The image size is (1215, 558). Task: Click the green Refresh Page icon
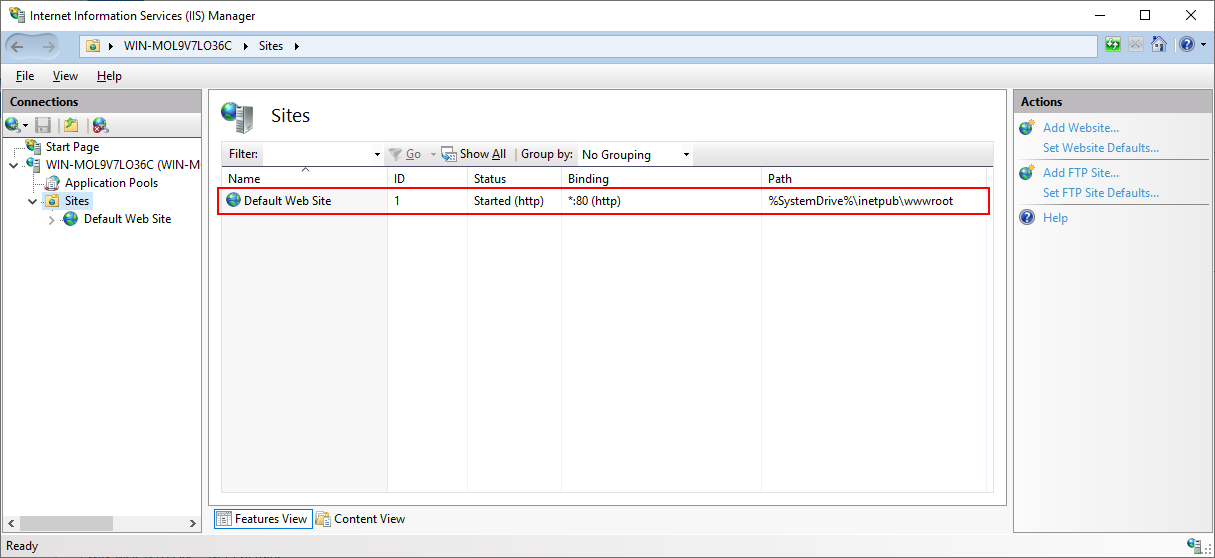point(1113,45)
